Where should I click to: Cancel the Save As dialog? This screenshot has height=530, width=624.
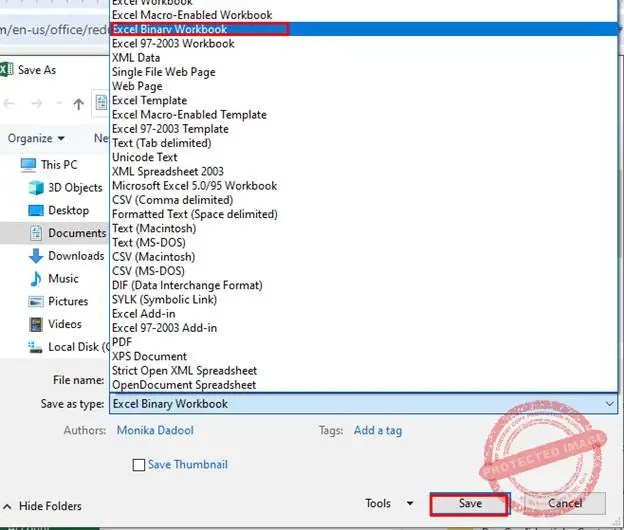565,504
